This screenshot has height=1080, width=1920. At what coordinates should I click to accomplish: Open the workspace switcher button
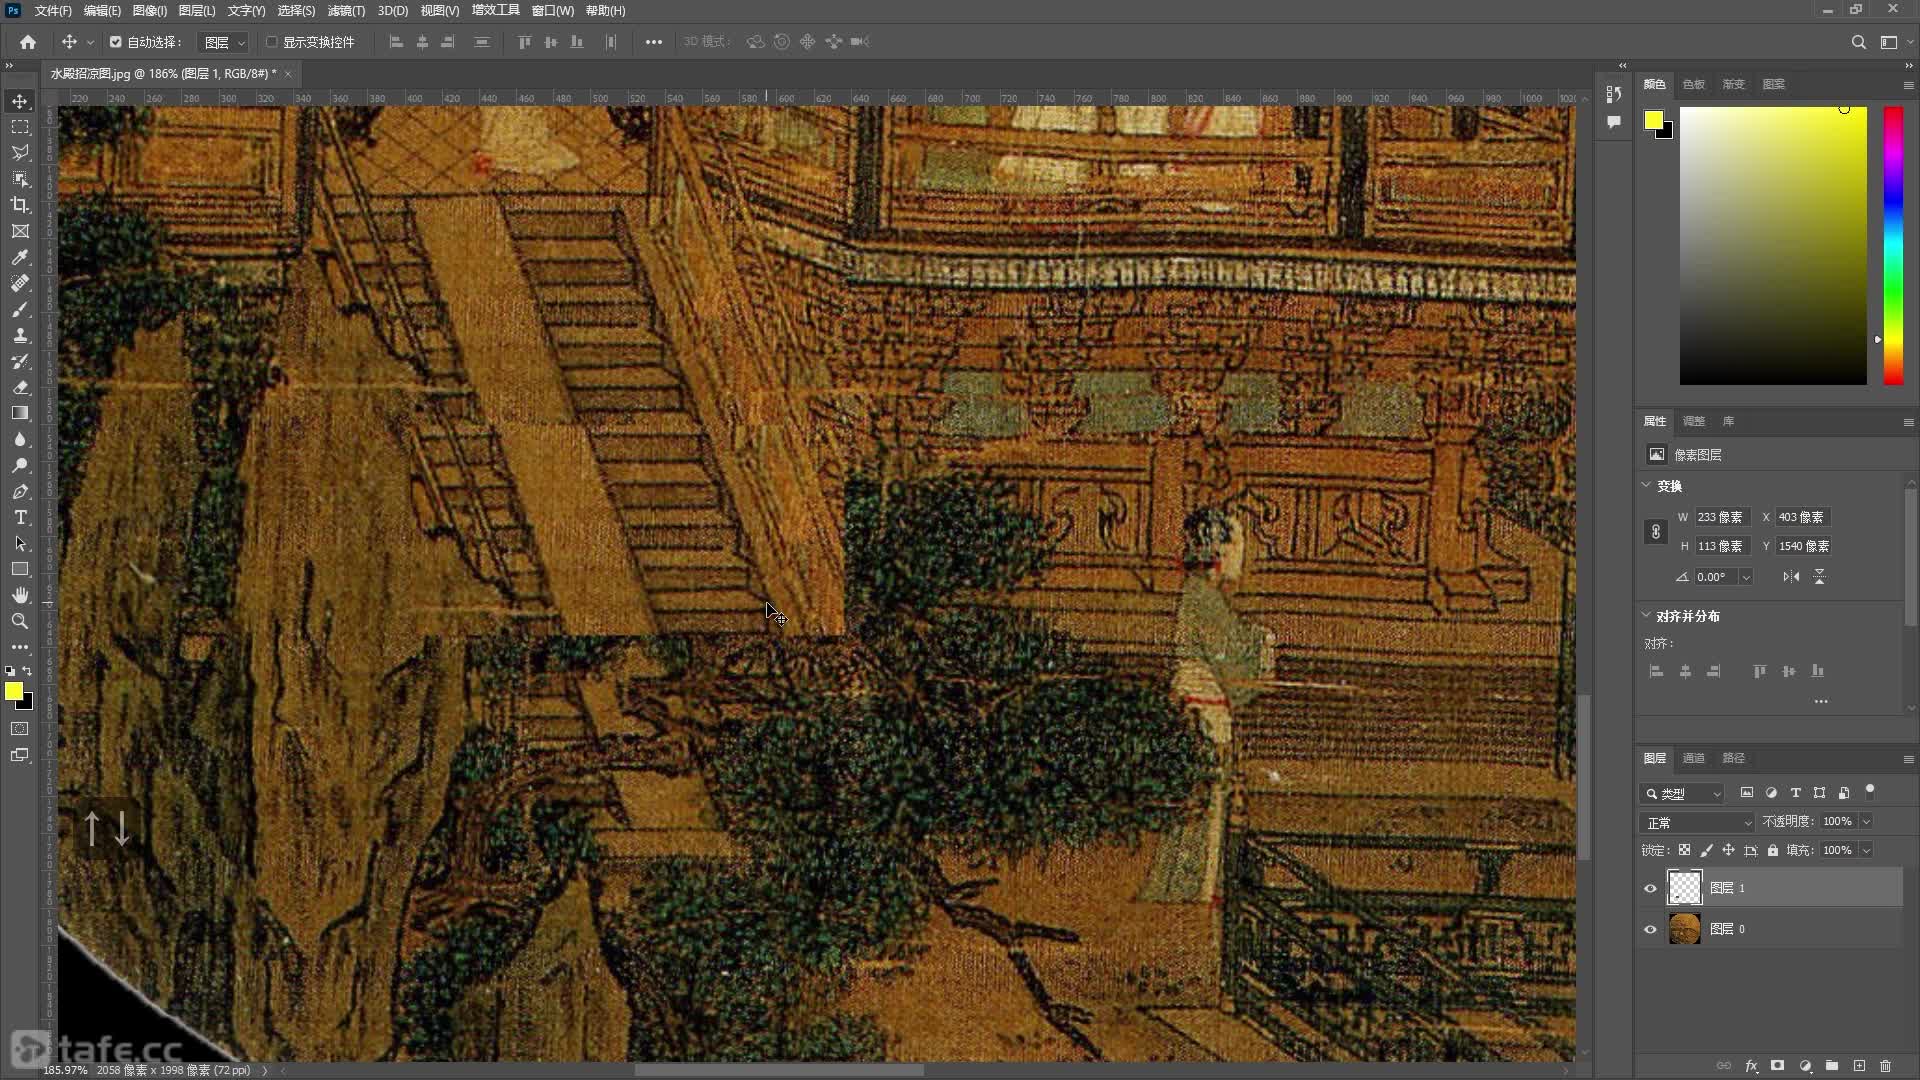1889,42
